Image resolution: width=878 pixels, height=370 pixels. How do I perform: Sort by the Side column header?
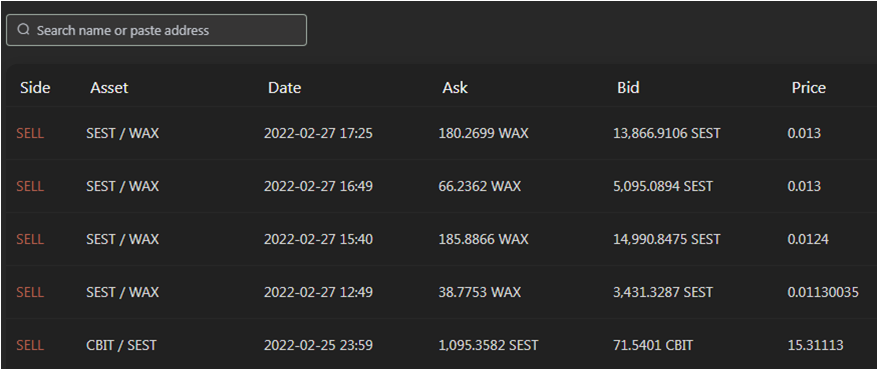point(35,88)
